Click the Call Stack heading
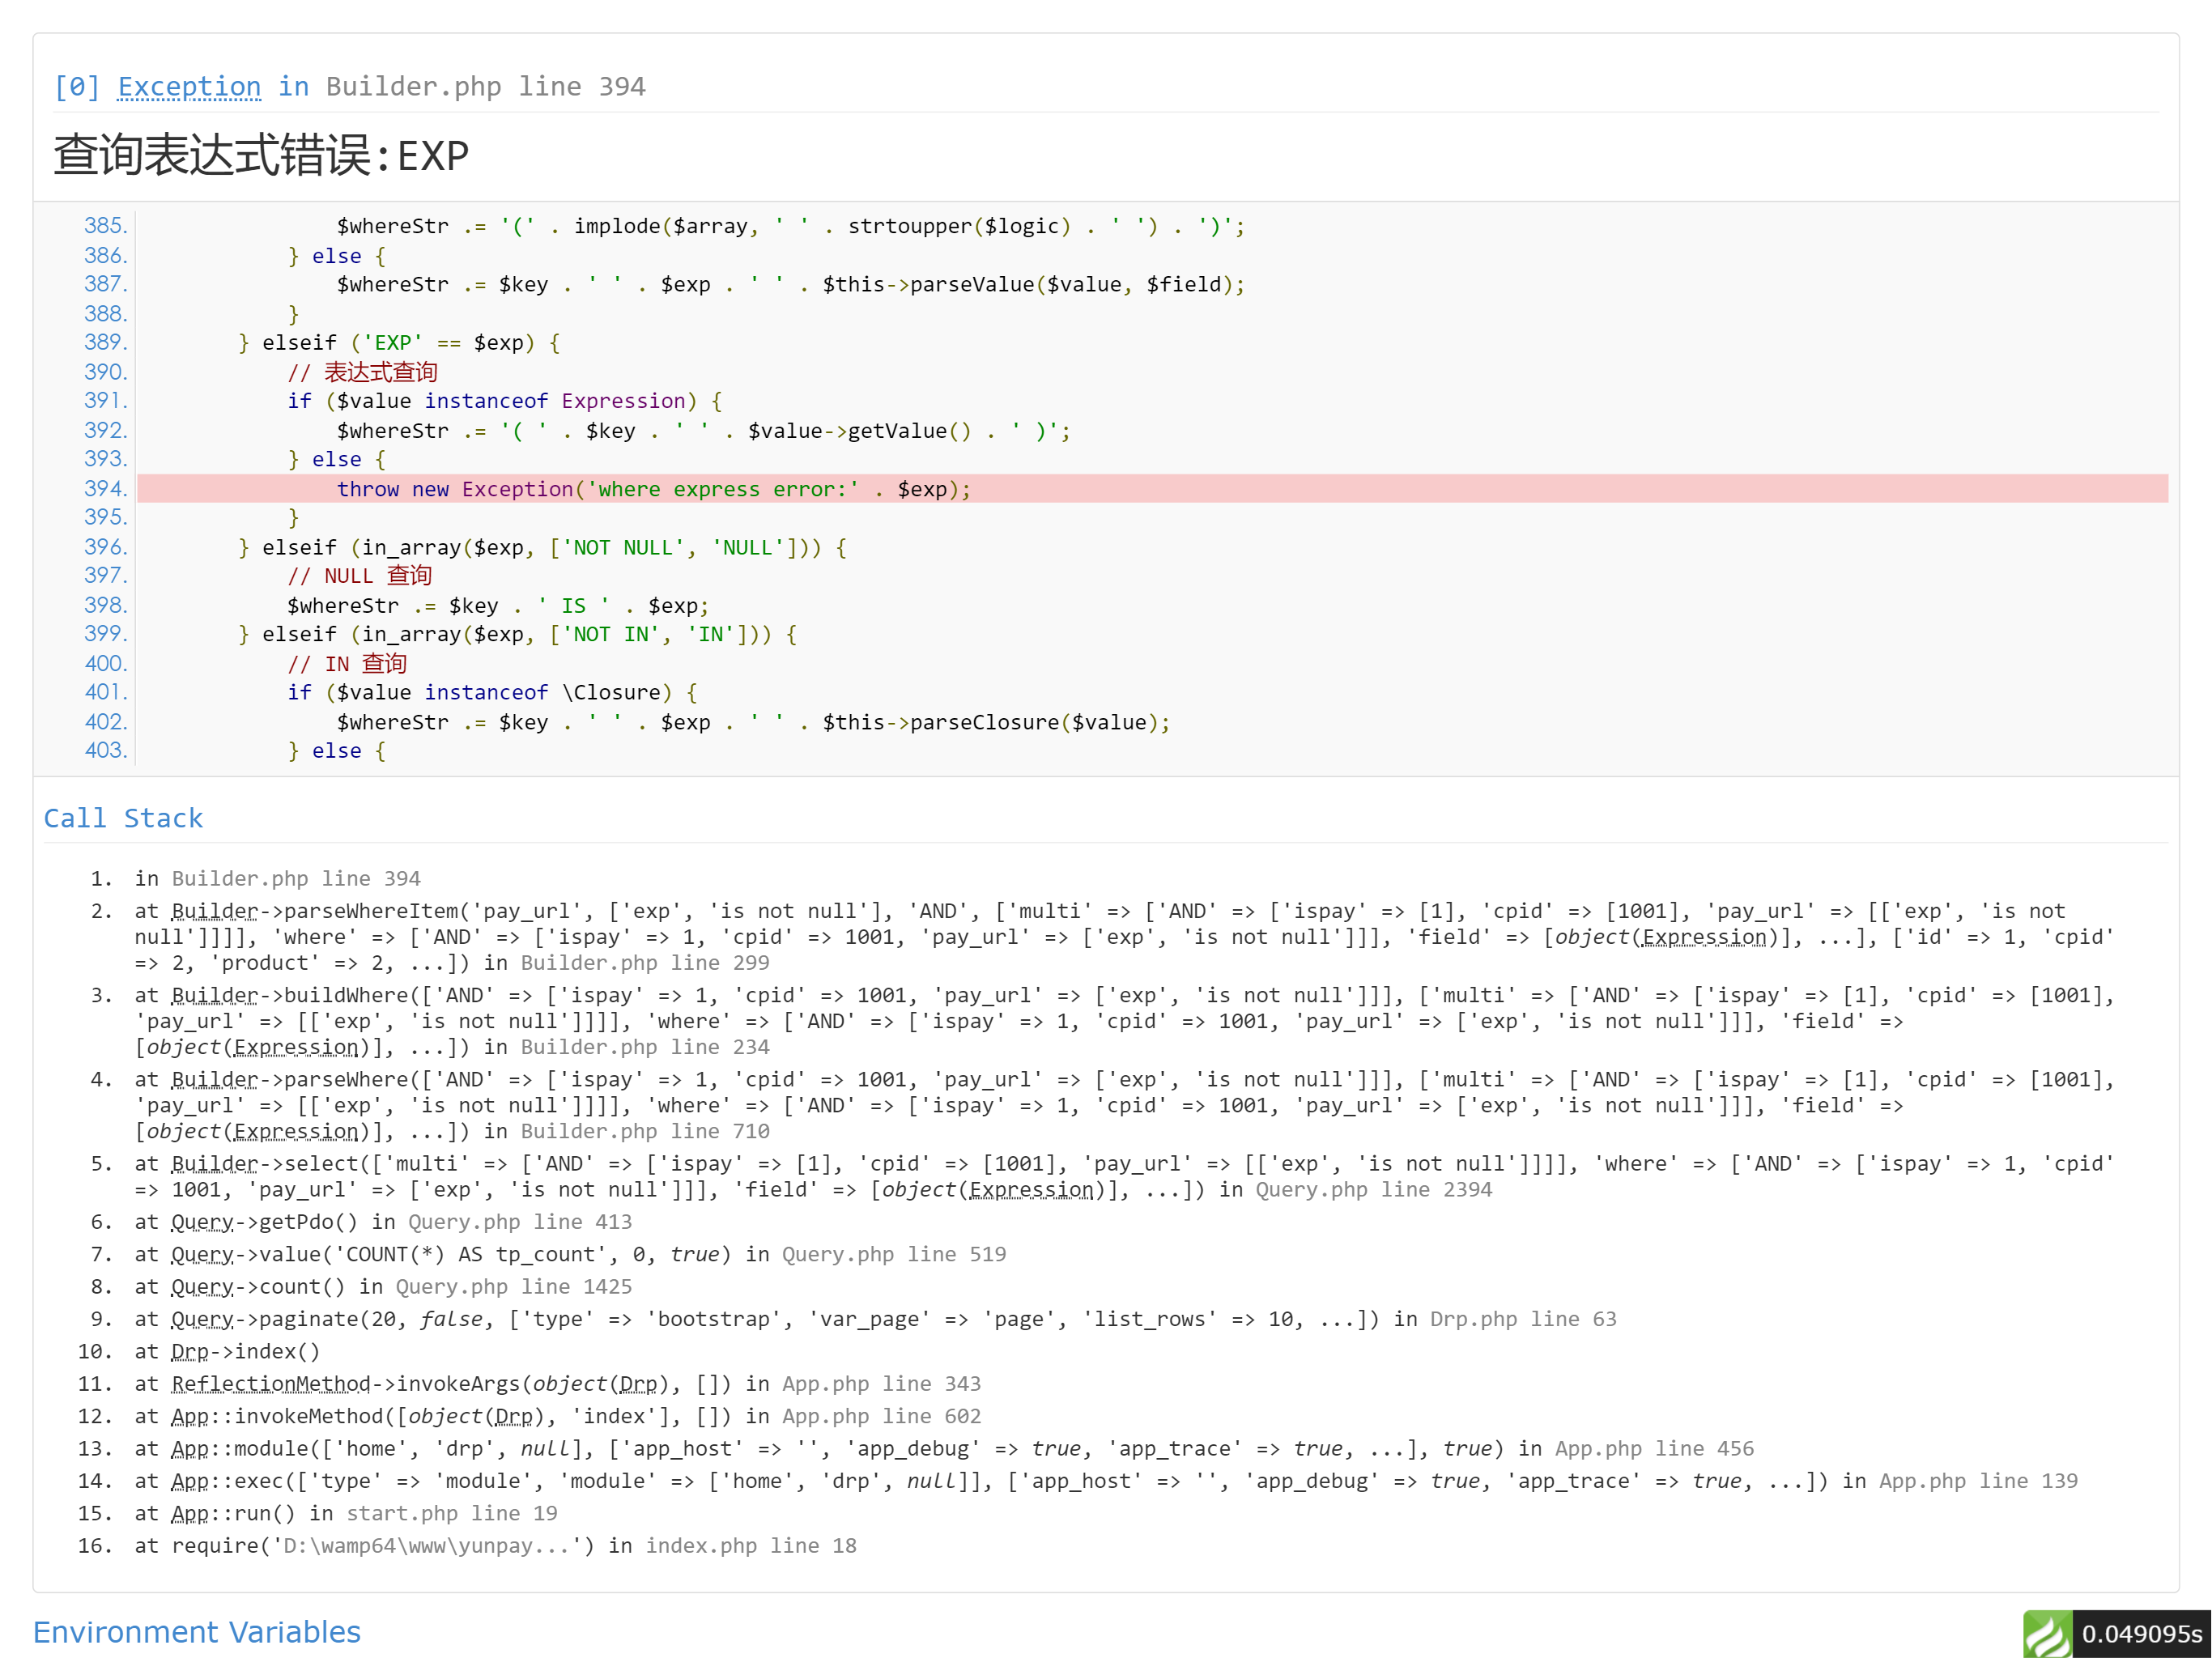This screenshot has height=1658, width=2212. pyautogui.click(x=123, y=818)
